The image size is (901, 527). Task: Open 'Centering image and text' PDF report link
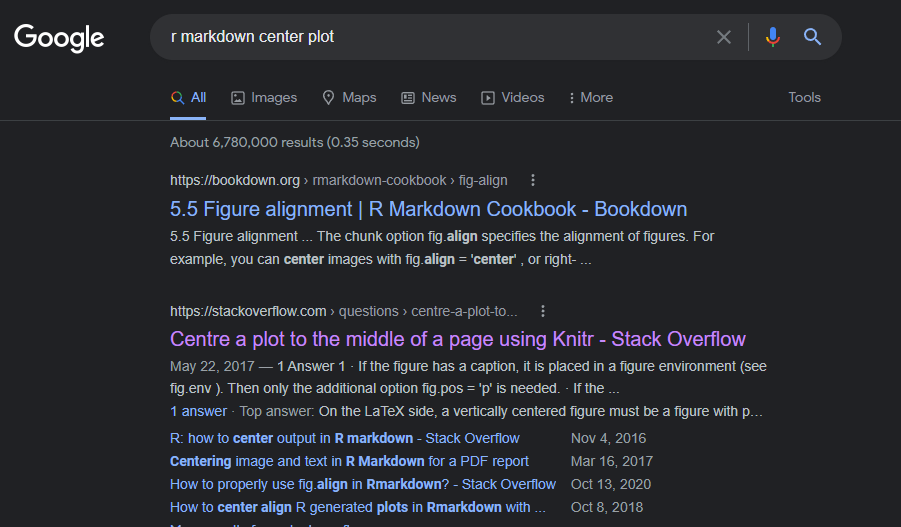click(349, 461)
